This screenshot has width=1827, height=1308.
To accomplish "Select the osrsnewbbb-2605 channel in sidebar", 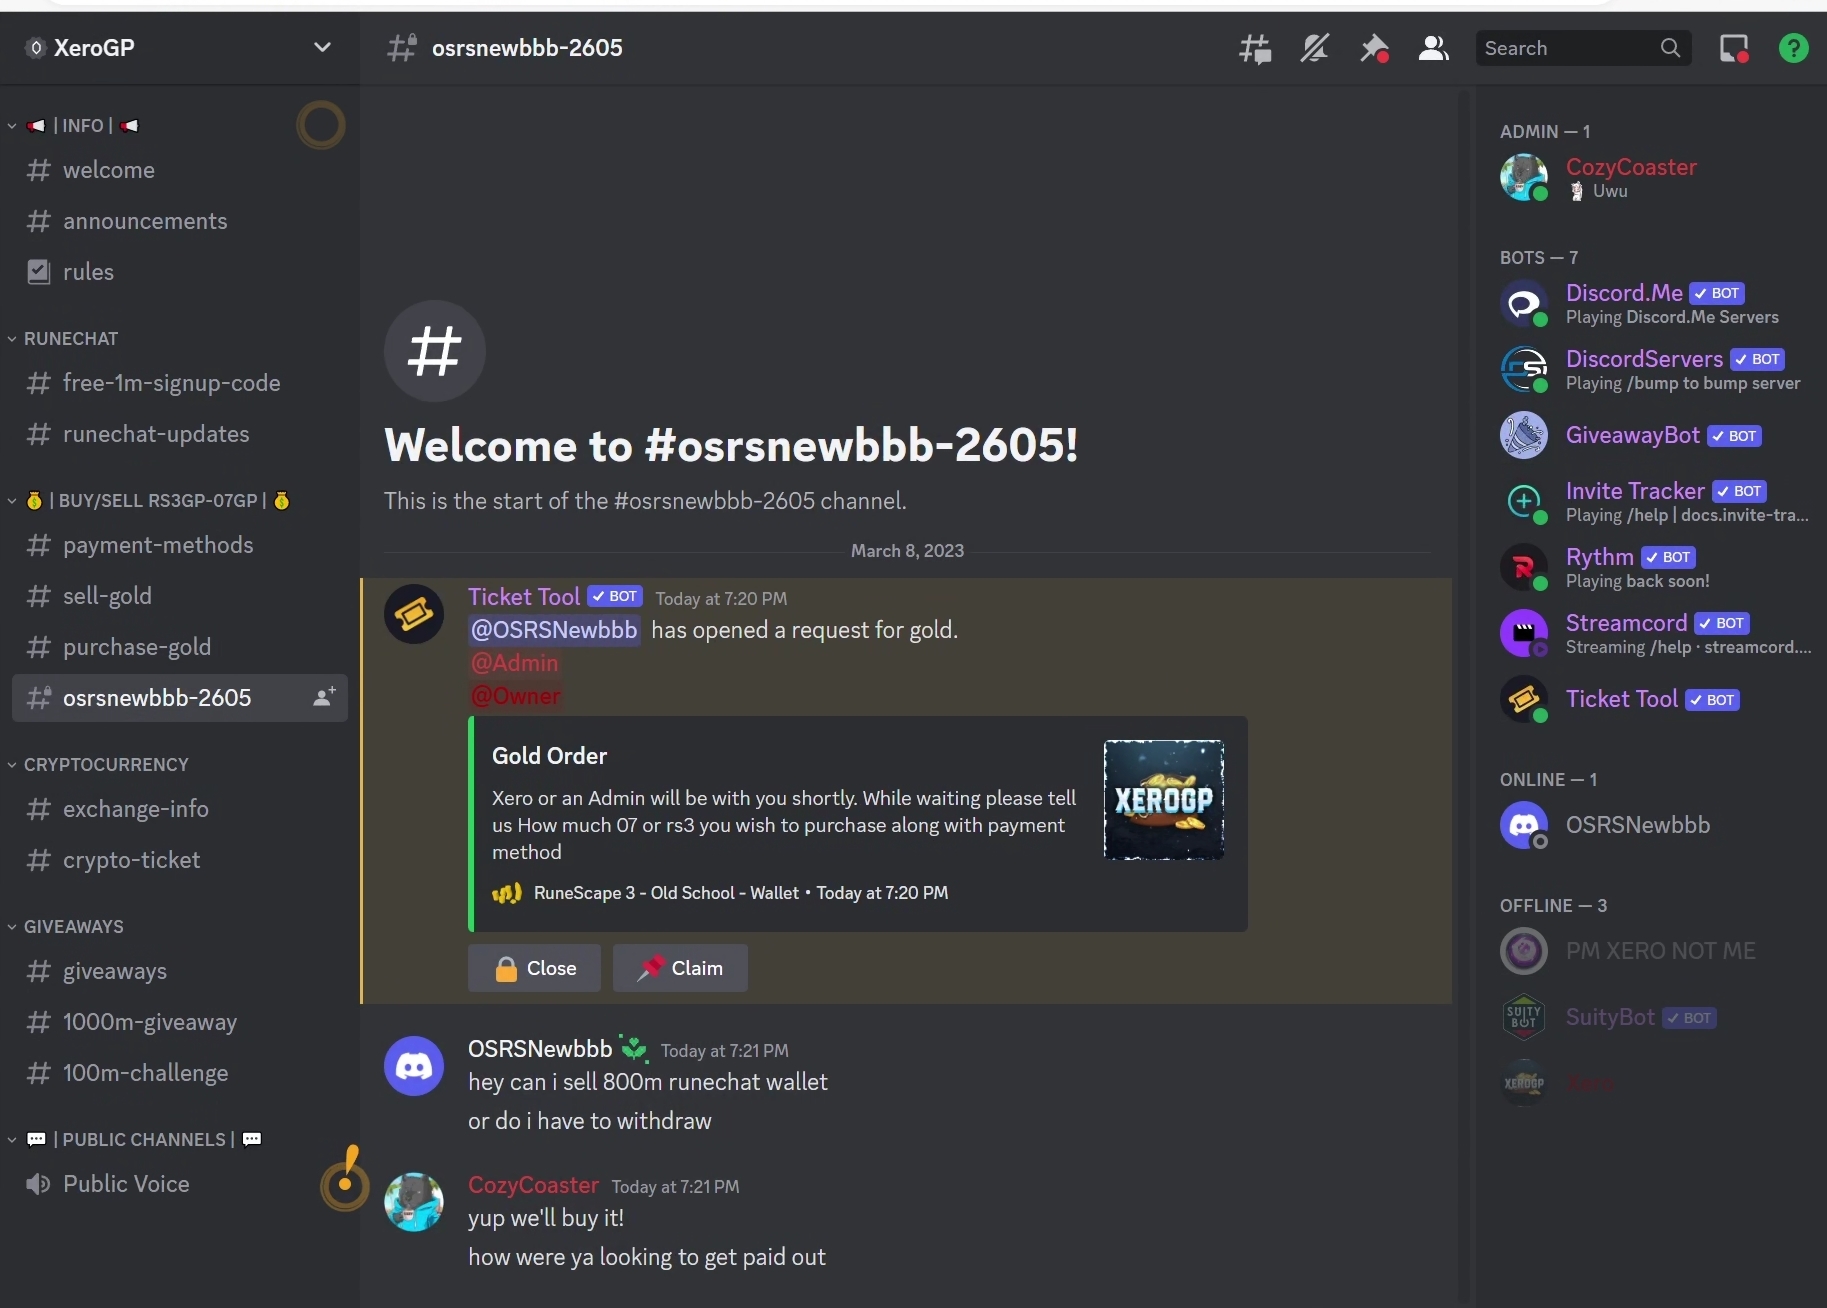I will click(x=180, y=698).
